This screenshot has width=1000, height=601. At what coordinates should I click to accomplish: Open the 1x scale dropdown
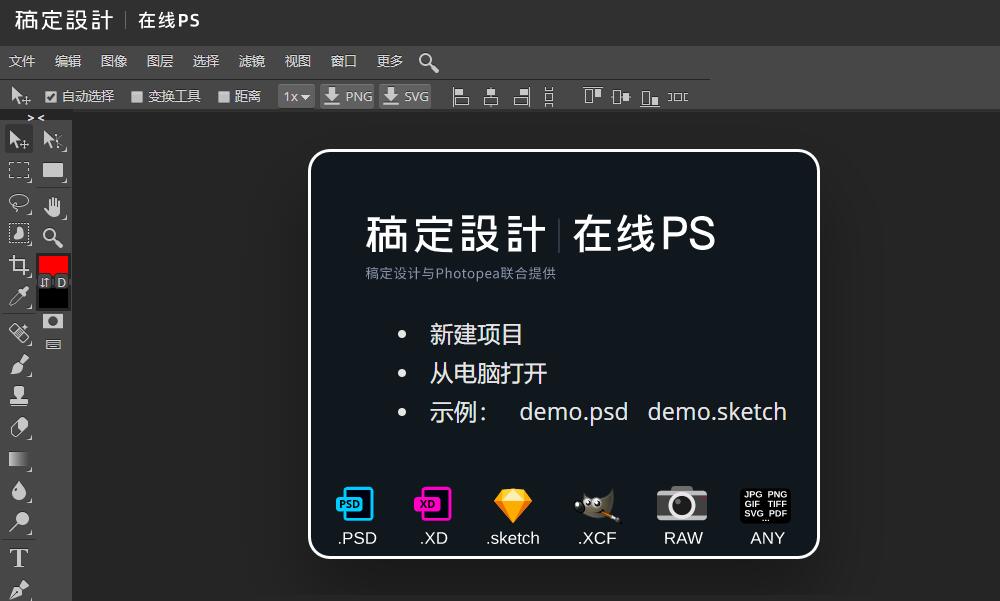click(297, 96)
